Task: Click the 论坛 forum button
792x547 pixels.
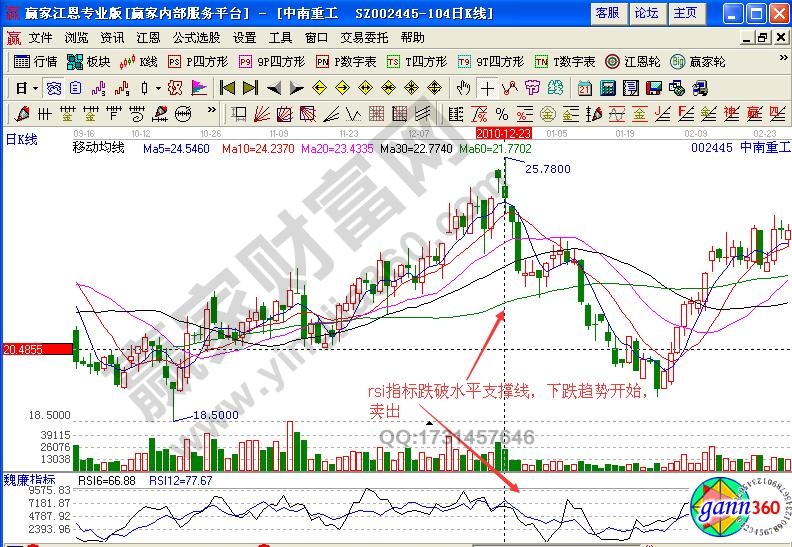Action: coord(646,13)
